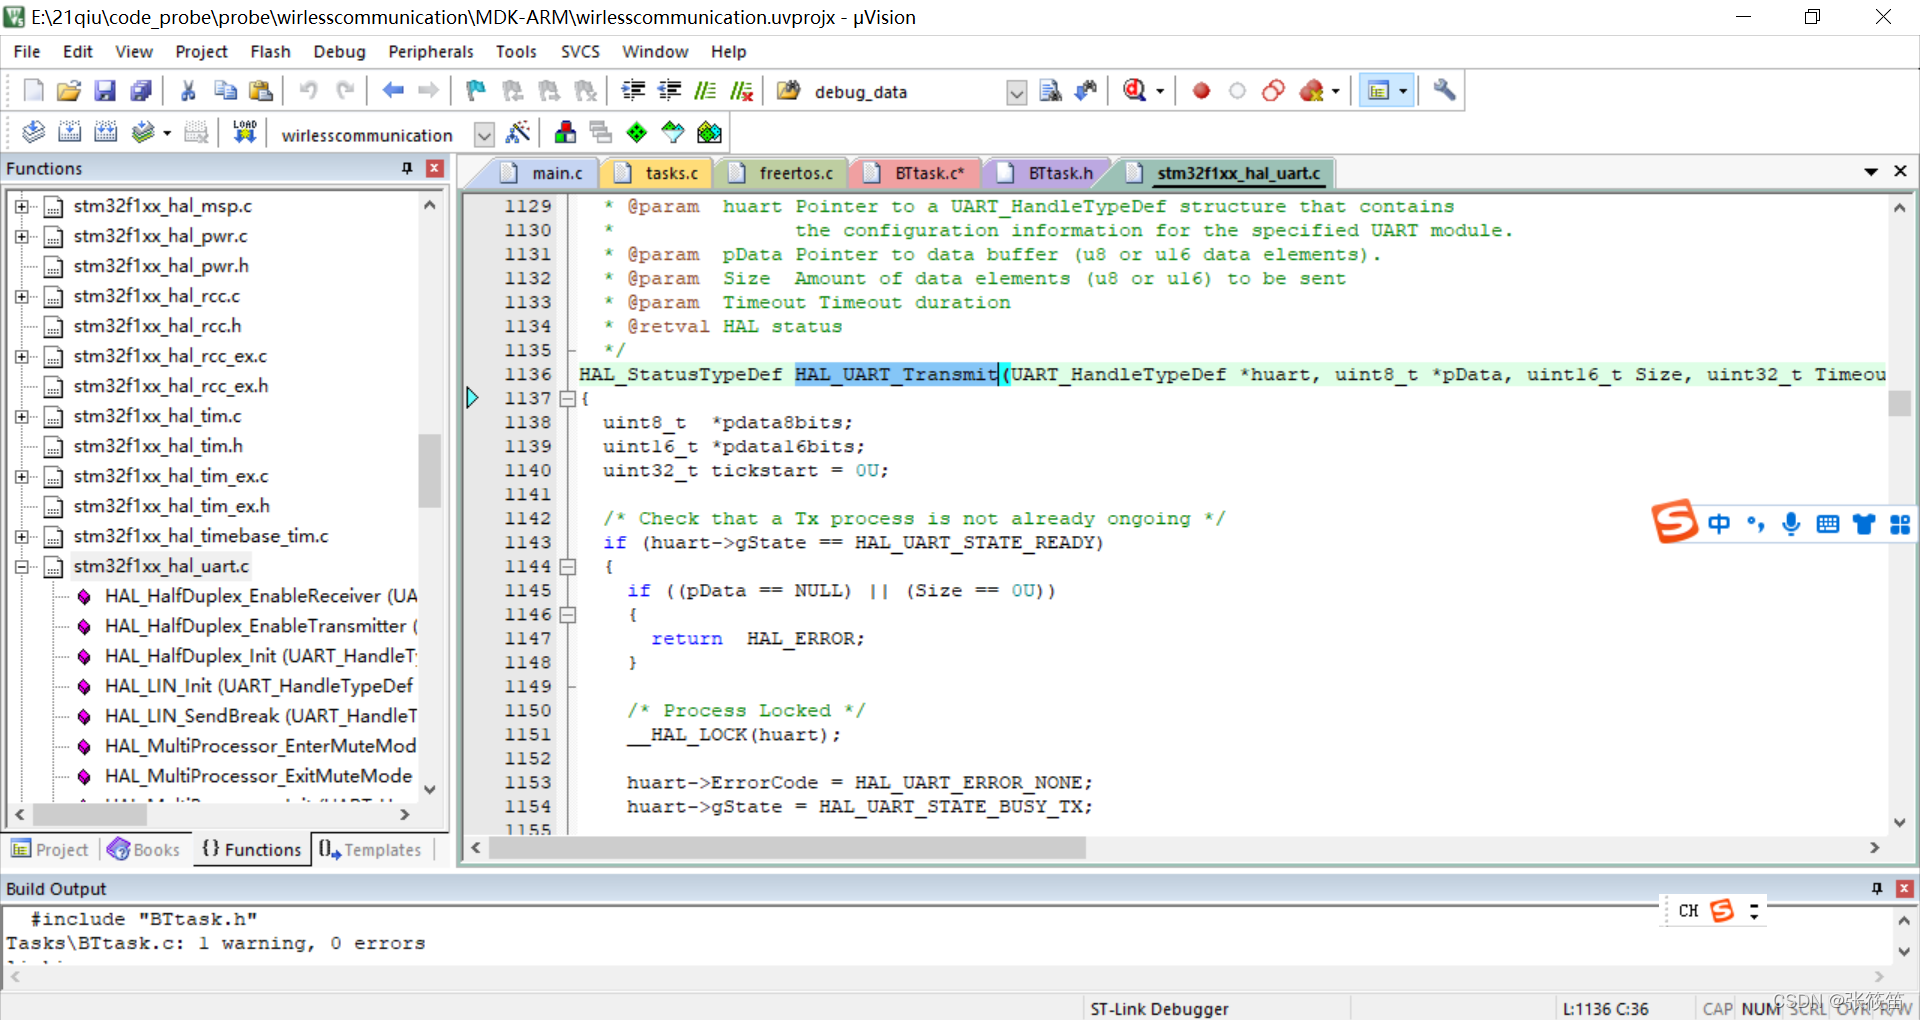Collapse stm32f1xx_hal_uart.c tree node
This screenshot has width=1920, height=1020.
tap(21, 566)
